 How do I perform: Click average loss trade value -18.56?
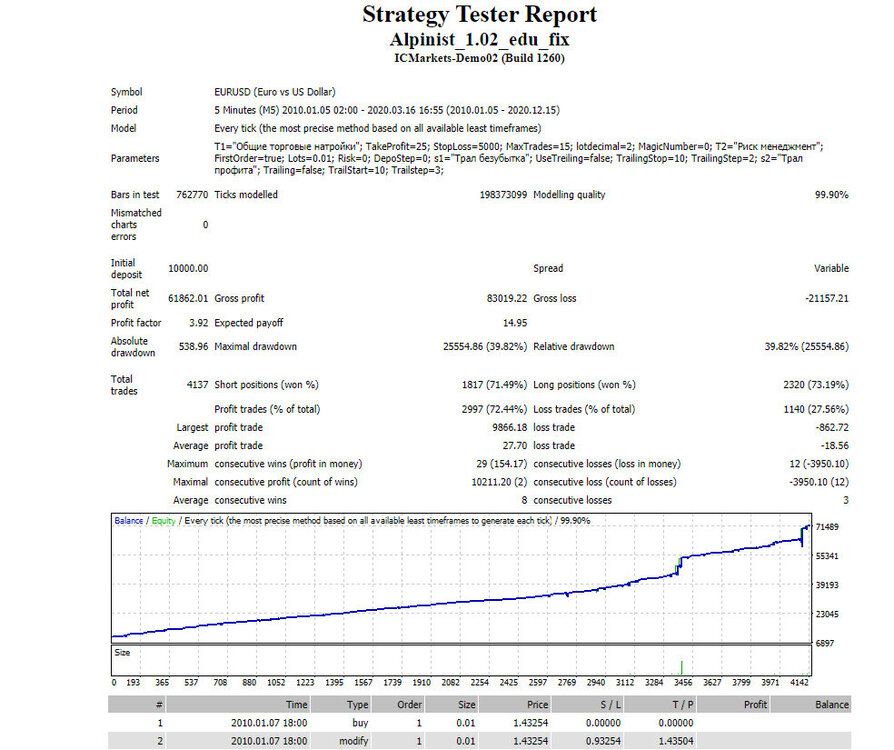pos(835,446)
